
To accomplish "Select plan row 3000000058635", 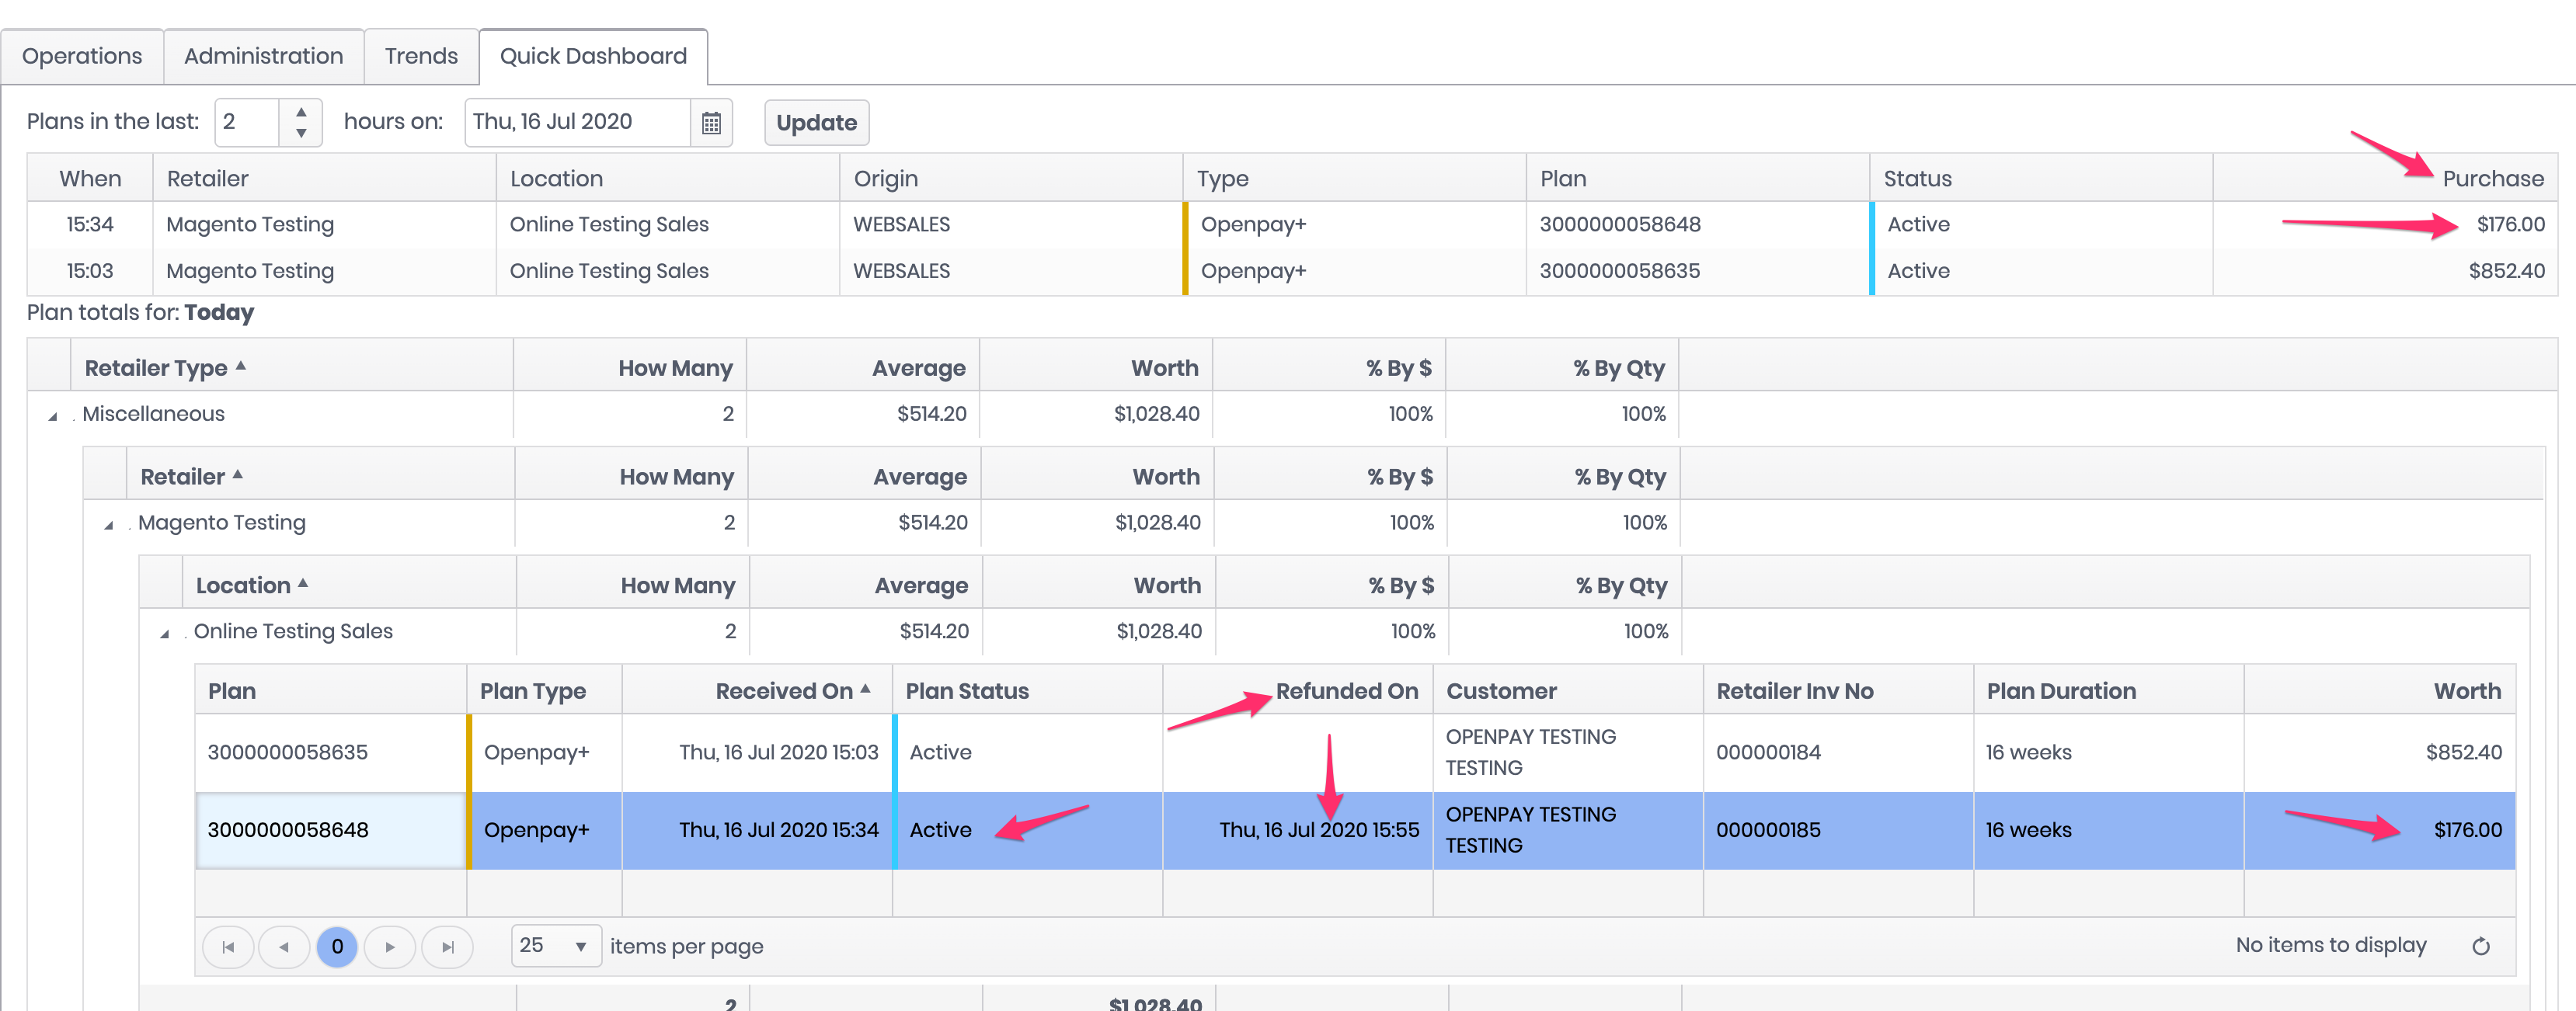I will [288, 752].
